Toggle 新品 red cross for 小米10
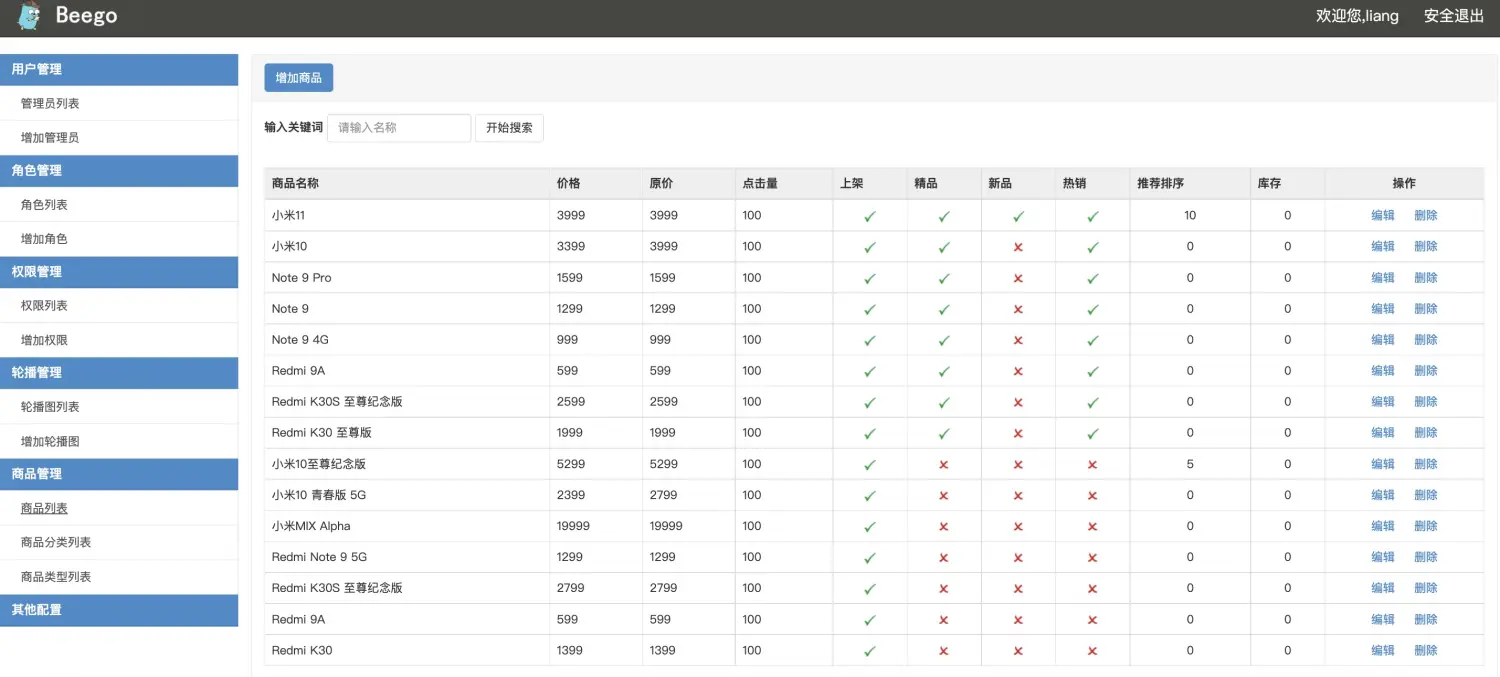 pyautogui.click(x=1018, y=247)
